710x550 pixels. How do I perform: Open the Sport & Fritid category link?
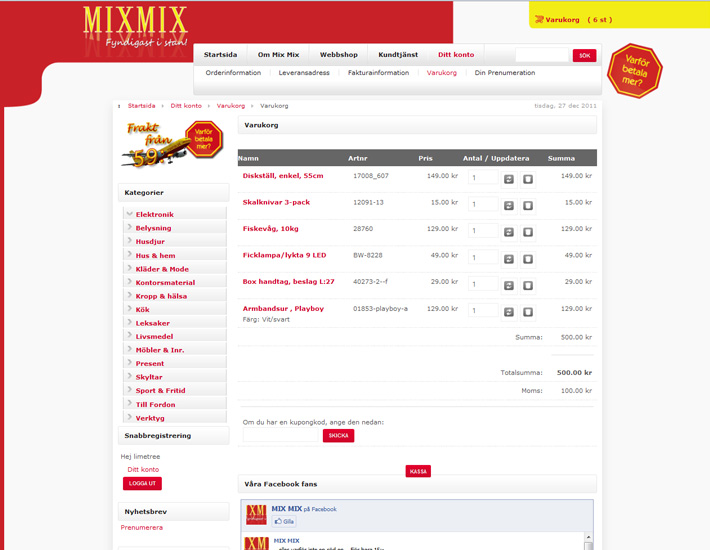tap(160, 390)
